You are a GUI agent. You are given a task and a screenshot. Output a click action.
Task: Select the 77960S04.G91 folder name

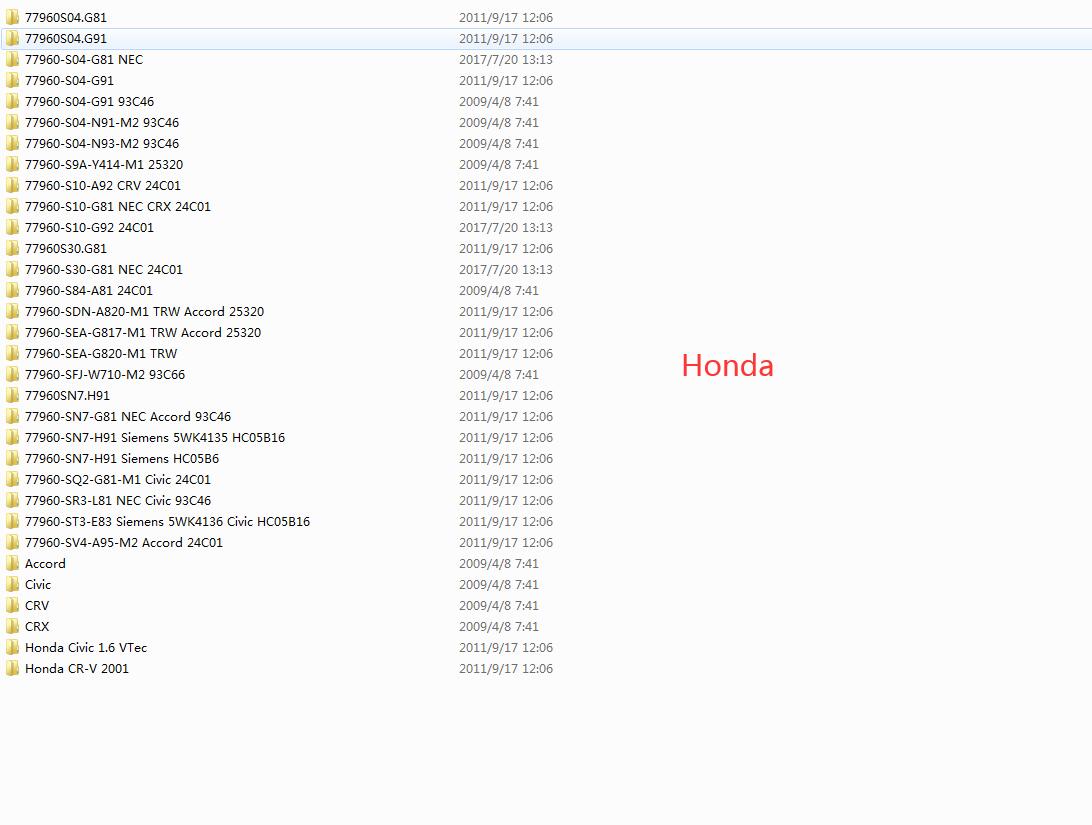[x=66, y=39]
